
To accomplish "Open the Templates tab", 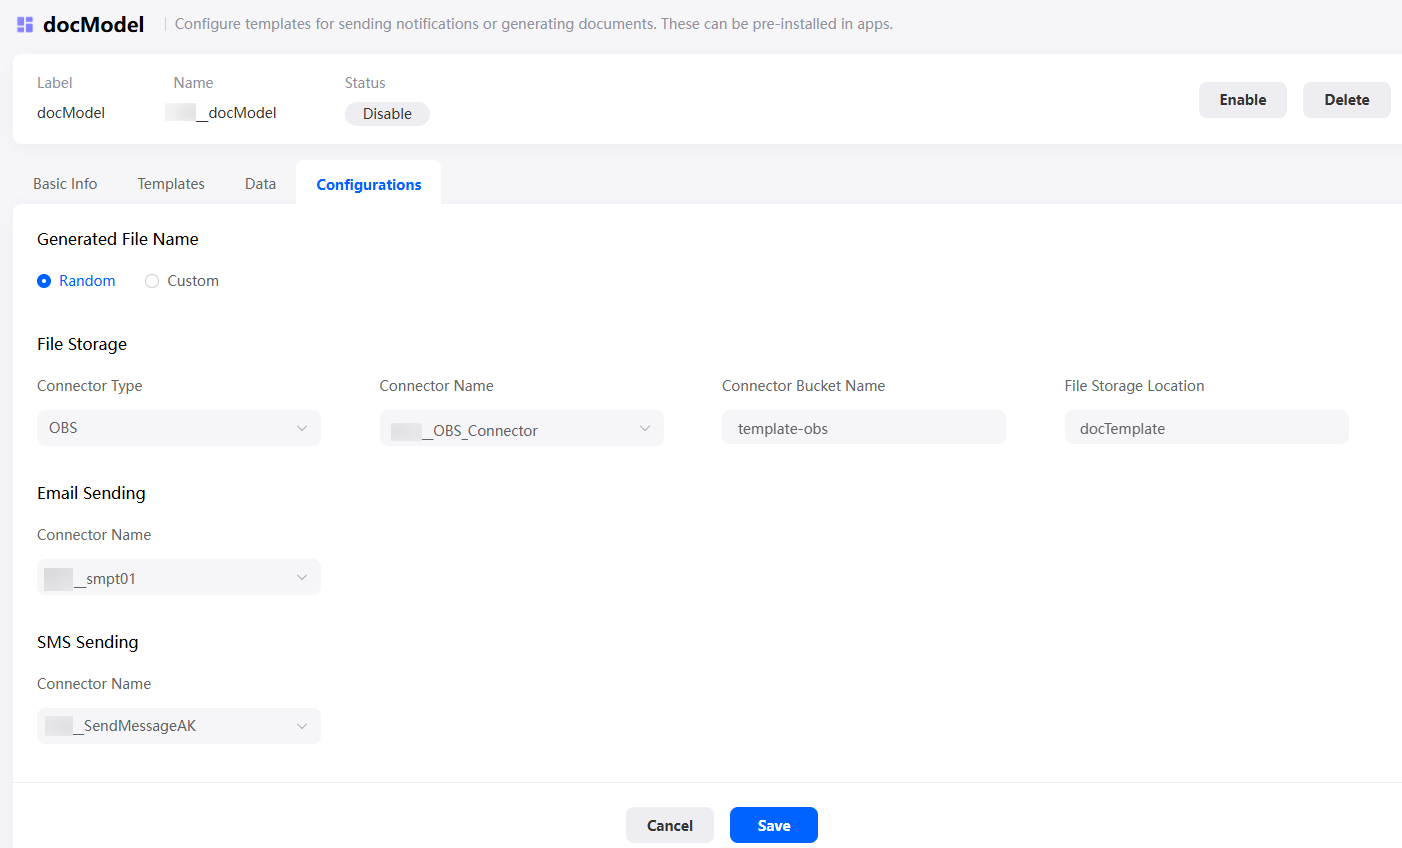I will (x=171, y=184).
